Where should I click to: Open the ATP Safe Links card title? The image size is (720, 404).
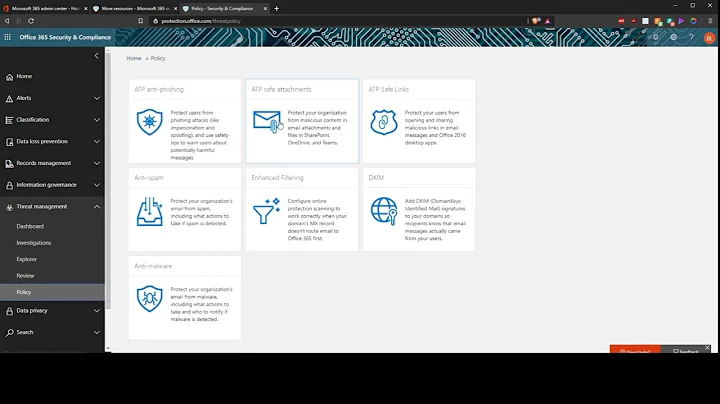[x=388, y=90]
